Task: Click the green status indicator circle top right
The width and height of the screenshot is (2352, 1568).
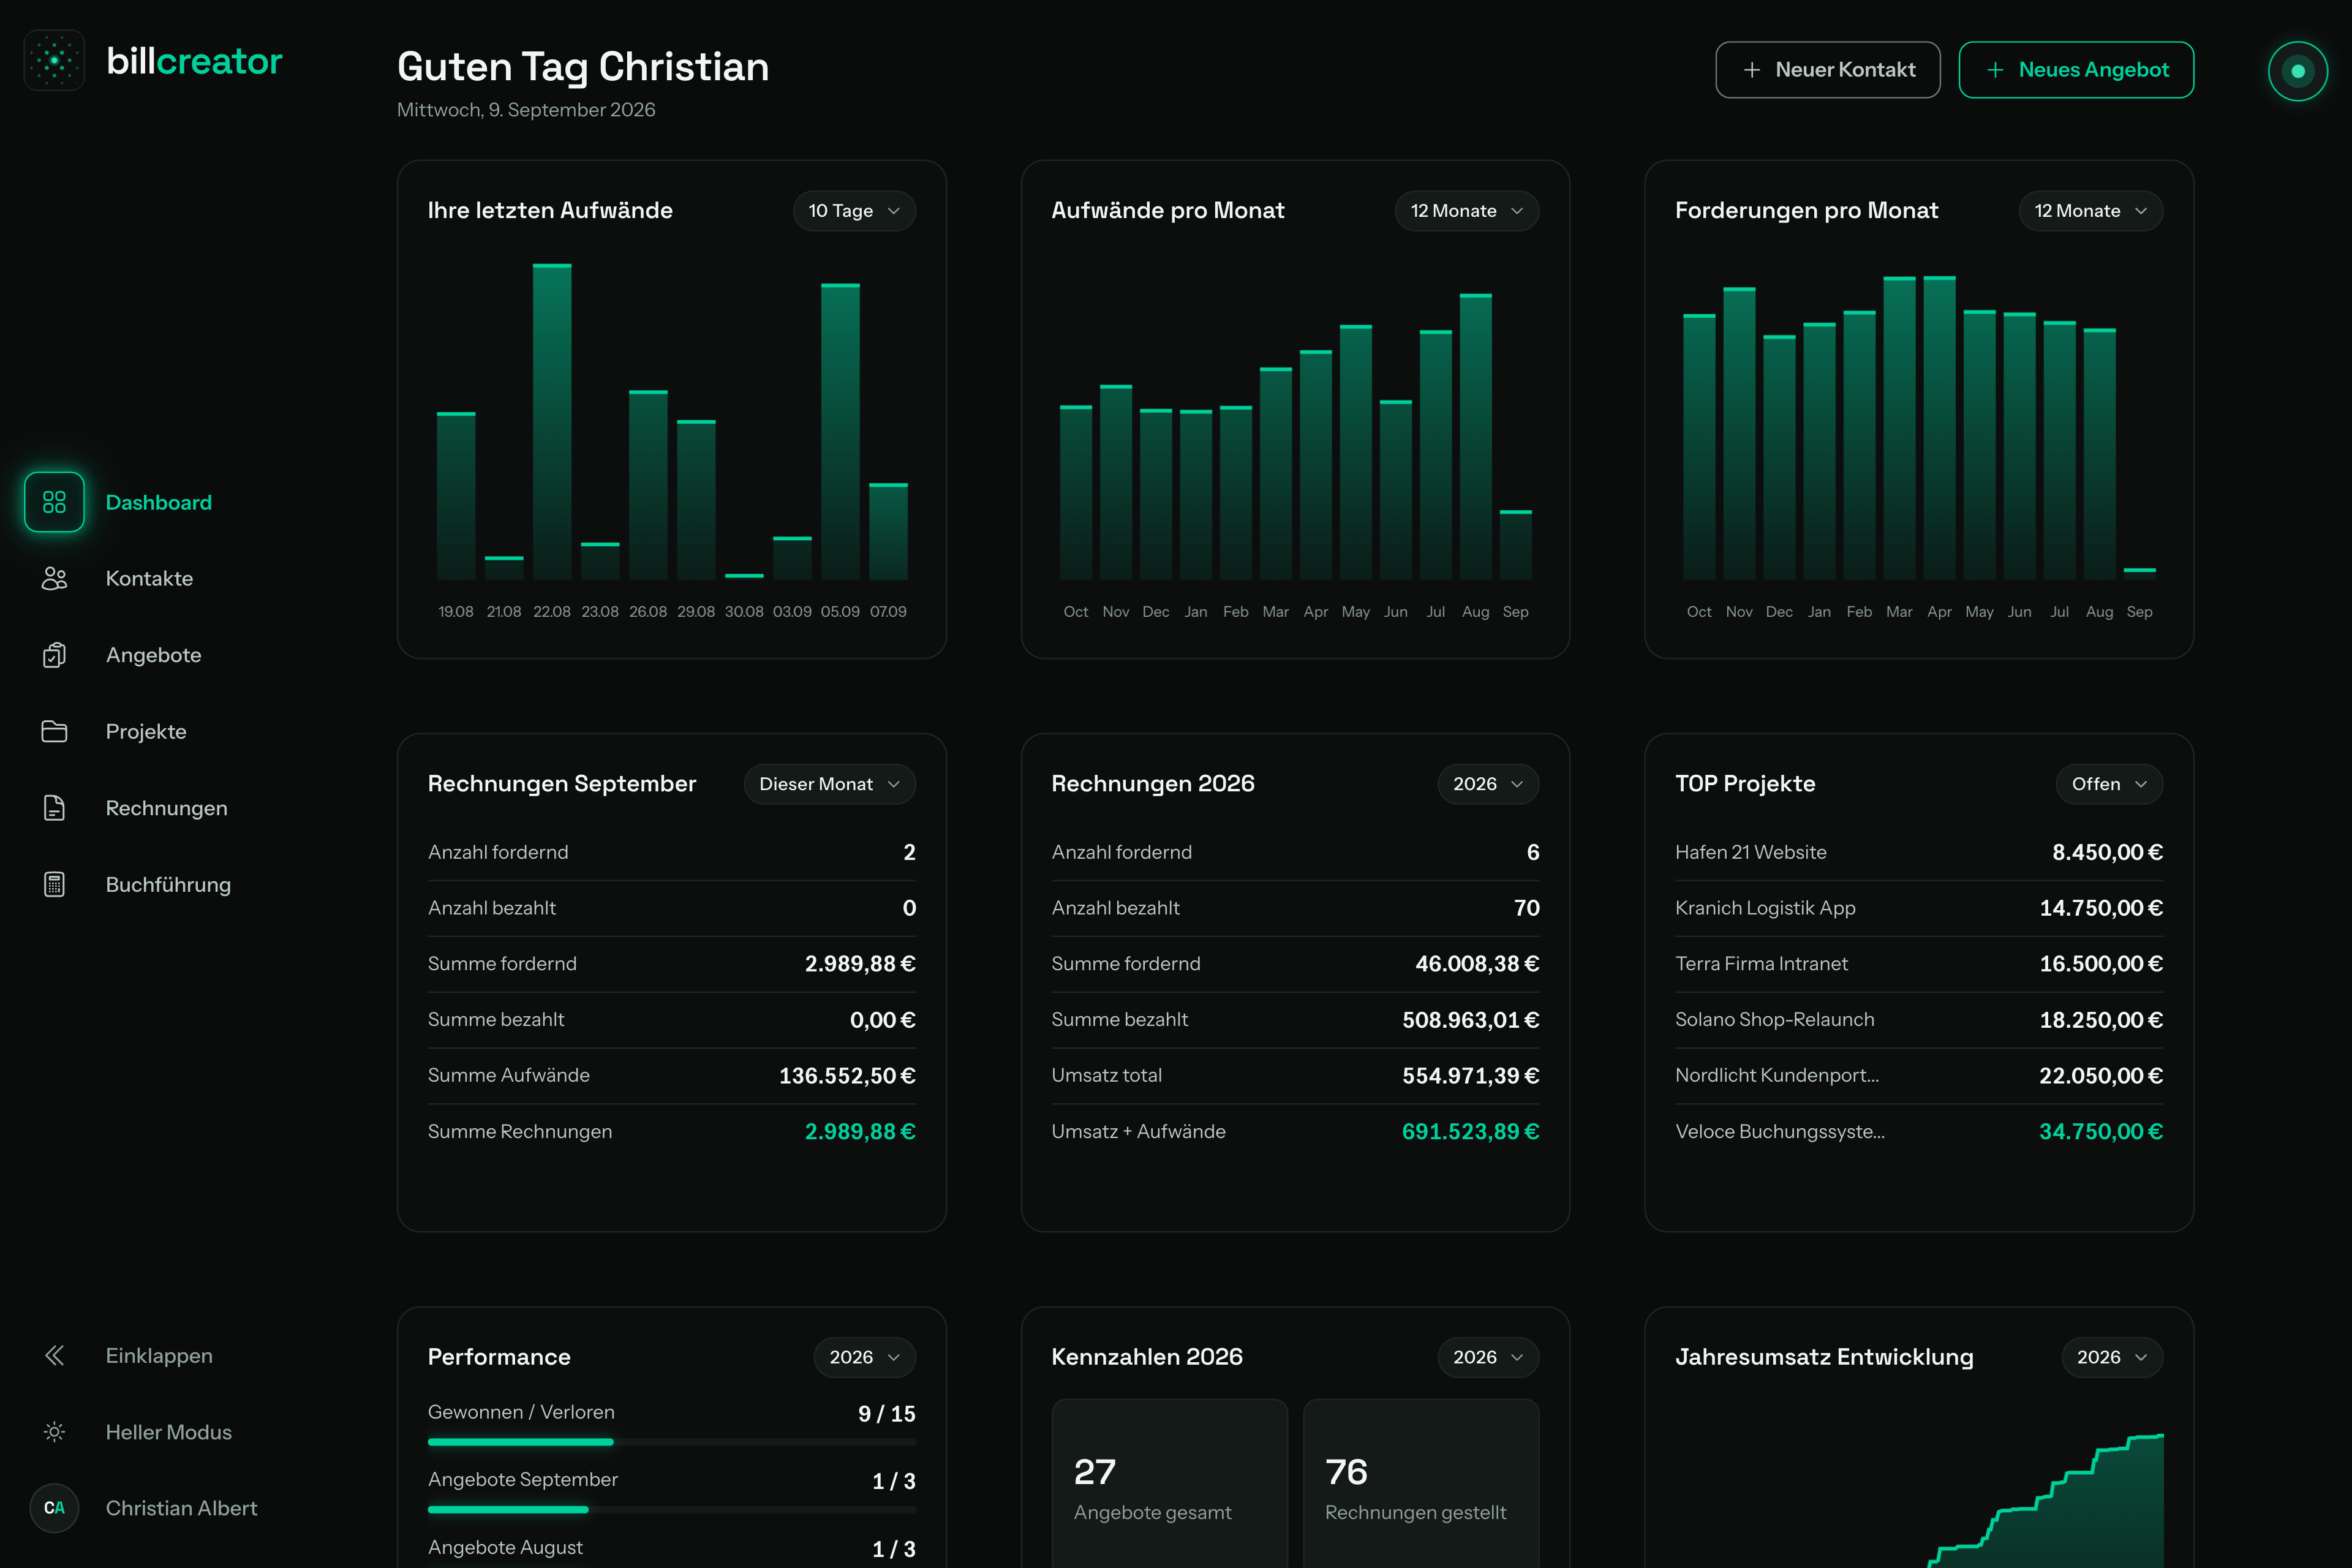Action: click(x=2298, y=71)
